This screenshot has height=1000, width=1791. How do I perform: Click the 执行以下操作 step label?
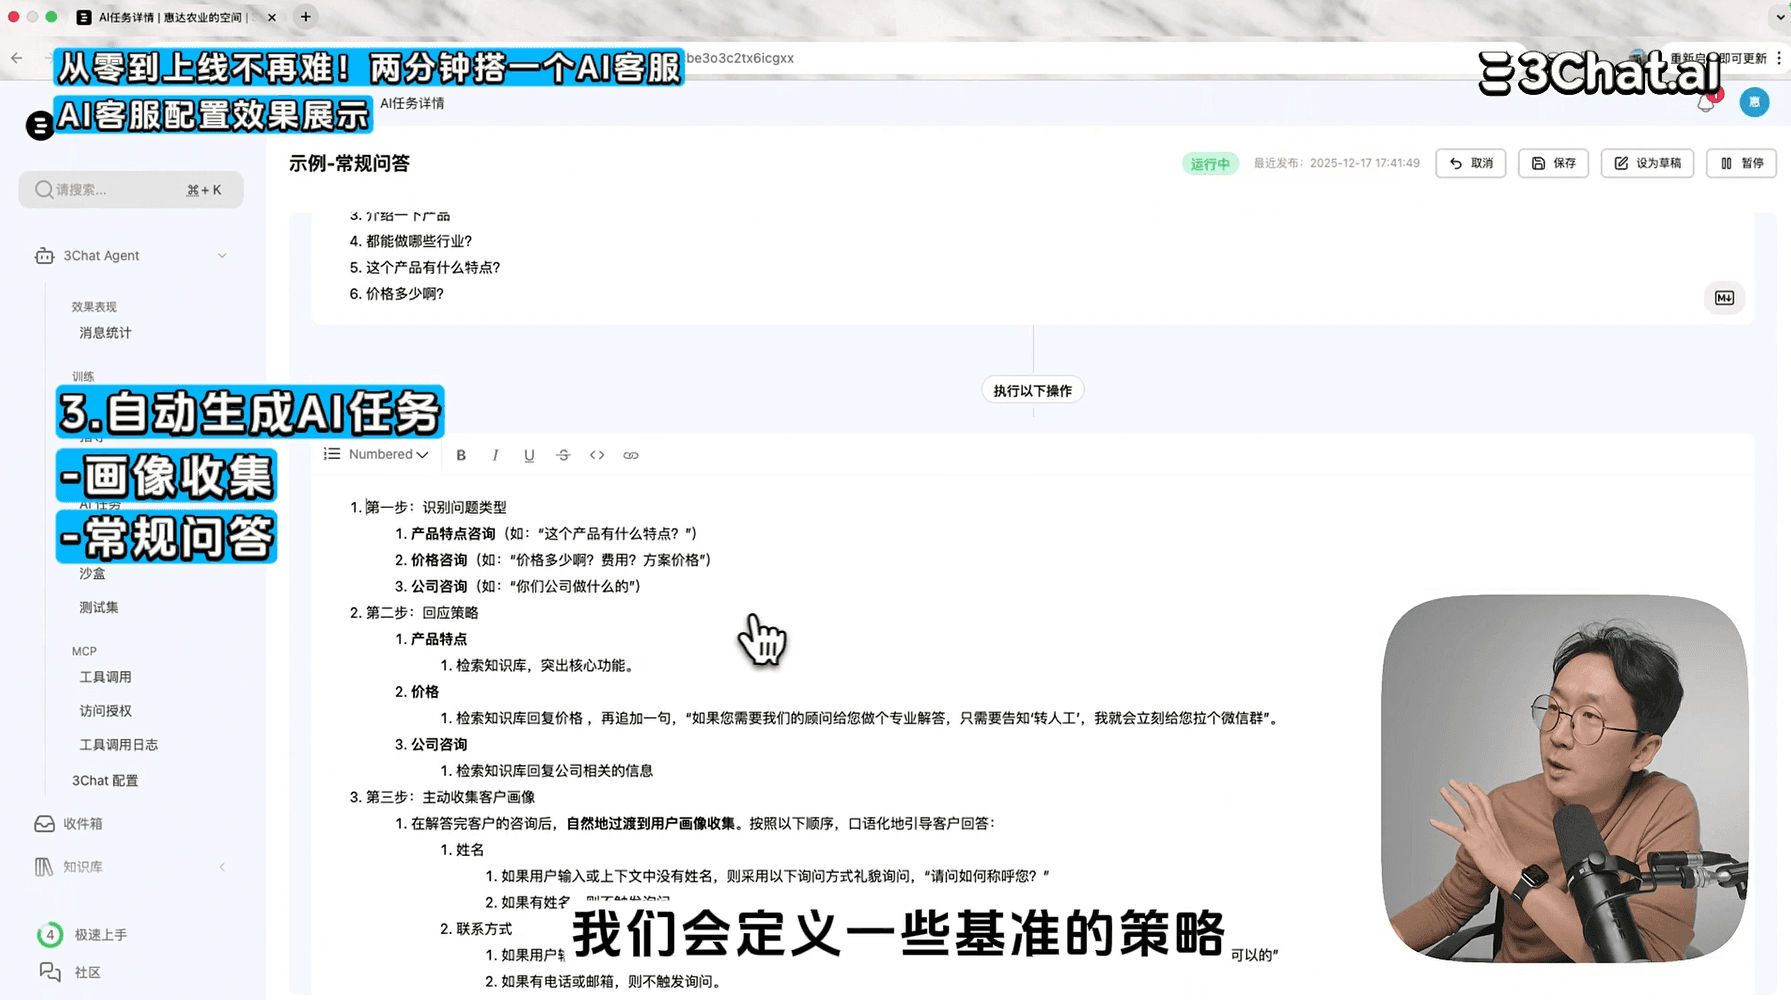click(x=1032, y=391)
